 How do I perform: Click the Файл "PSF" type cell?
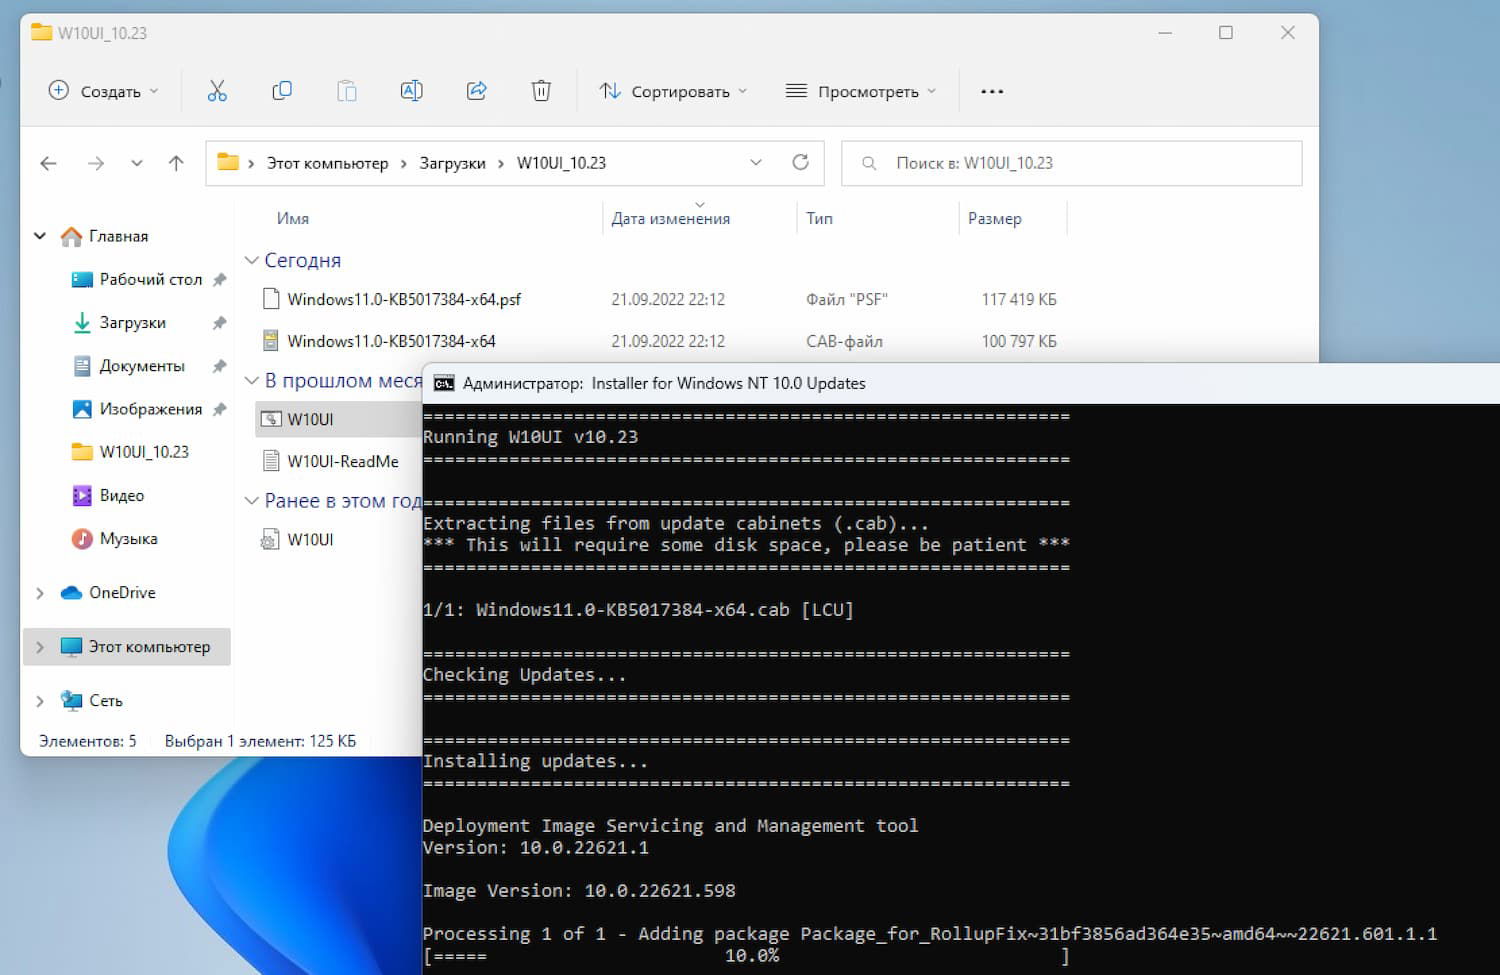click(846, 299)
